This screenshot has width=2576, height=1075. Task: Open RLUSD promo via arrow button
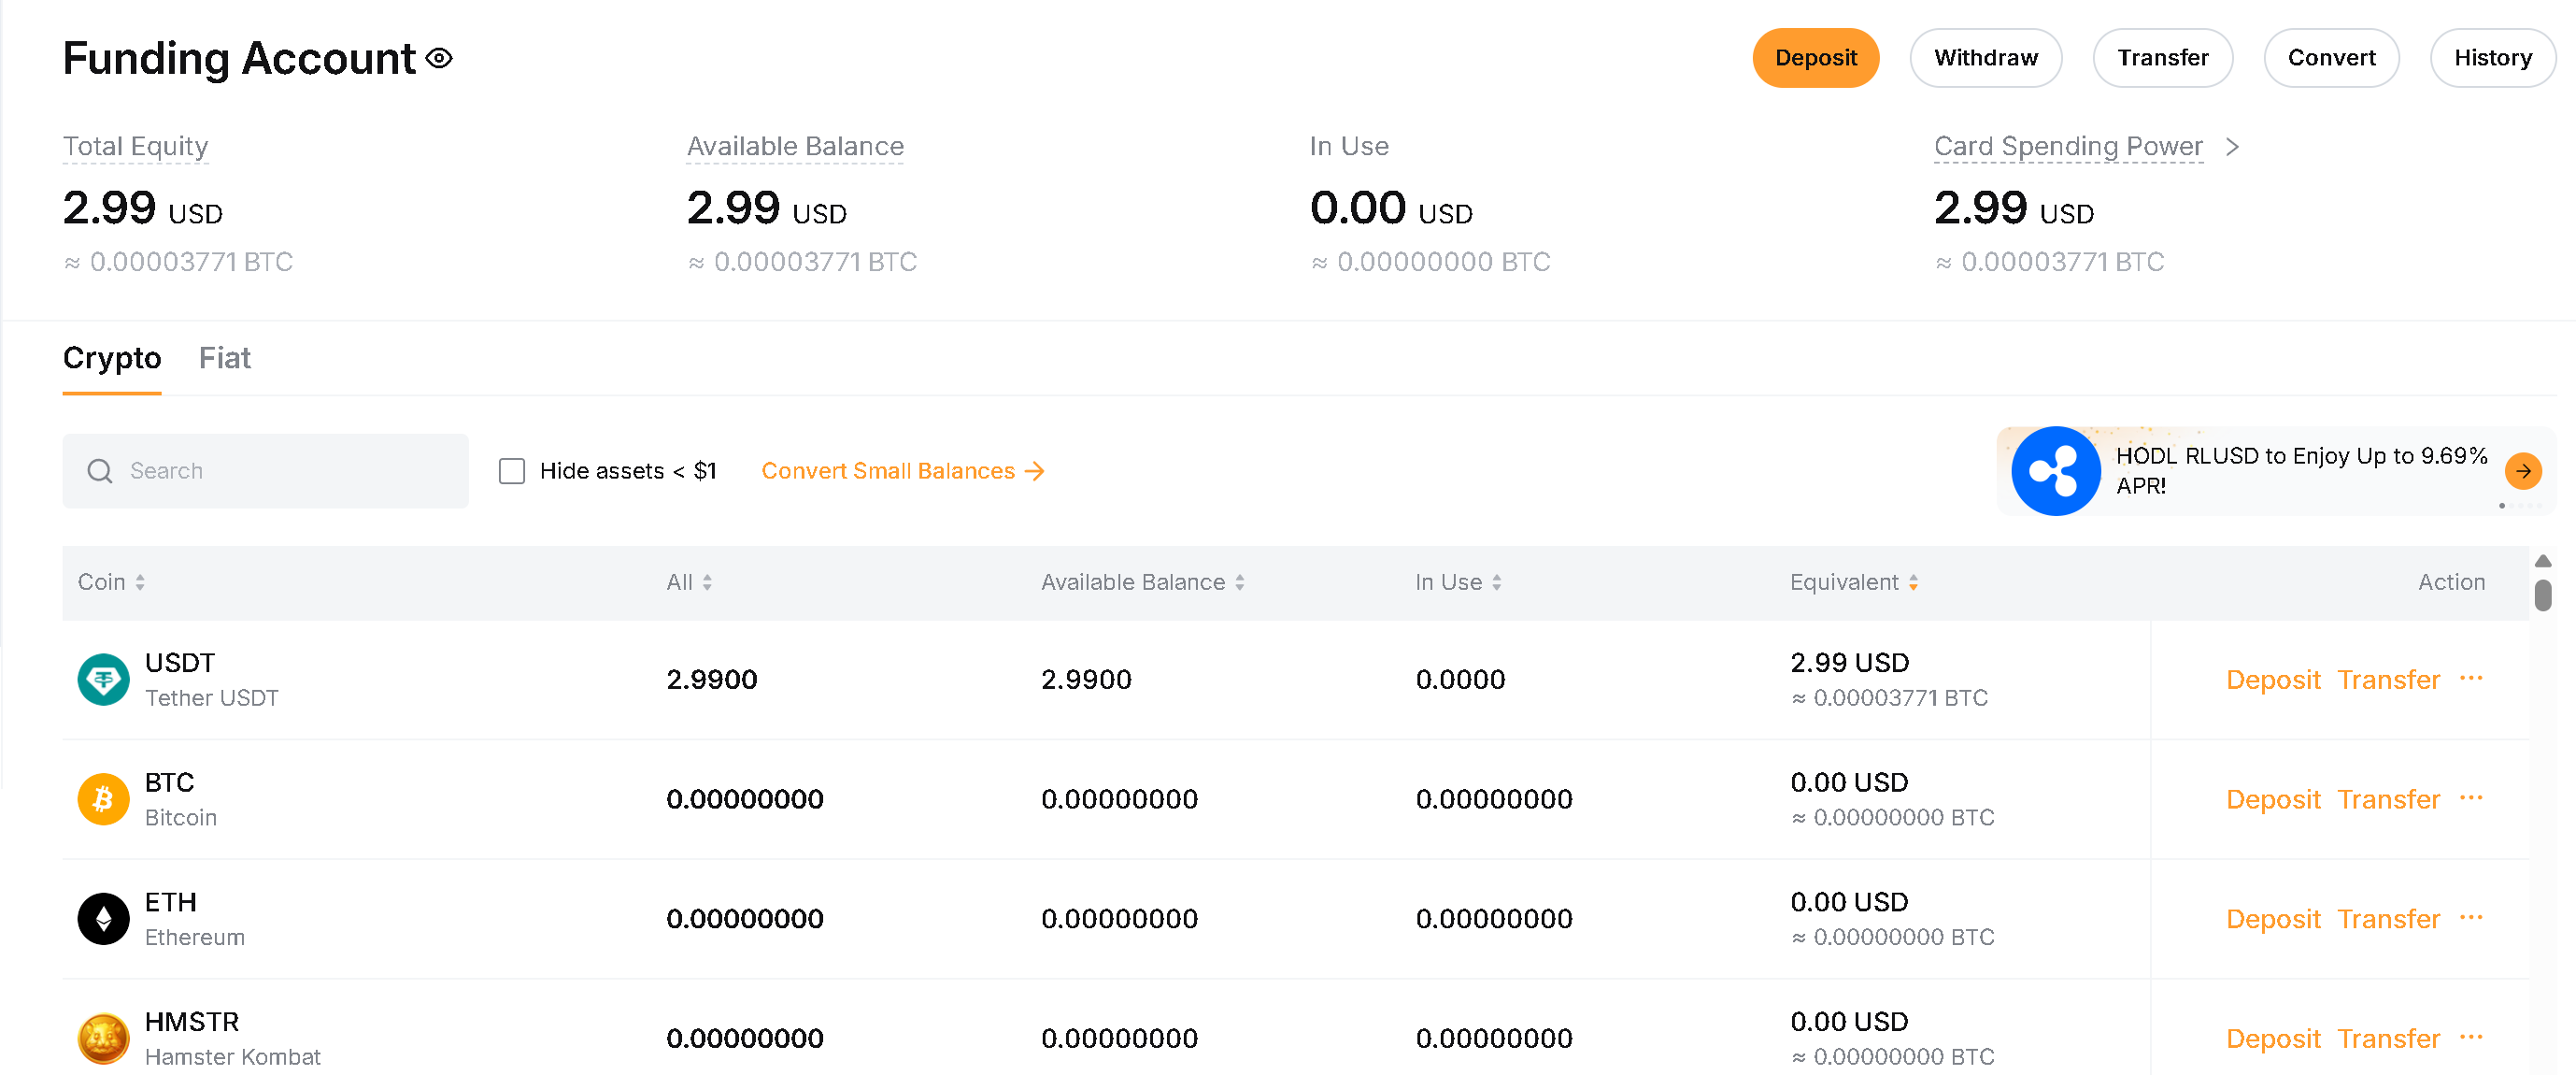pos(2523,471)
